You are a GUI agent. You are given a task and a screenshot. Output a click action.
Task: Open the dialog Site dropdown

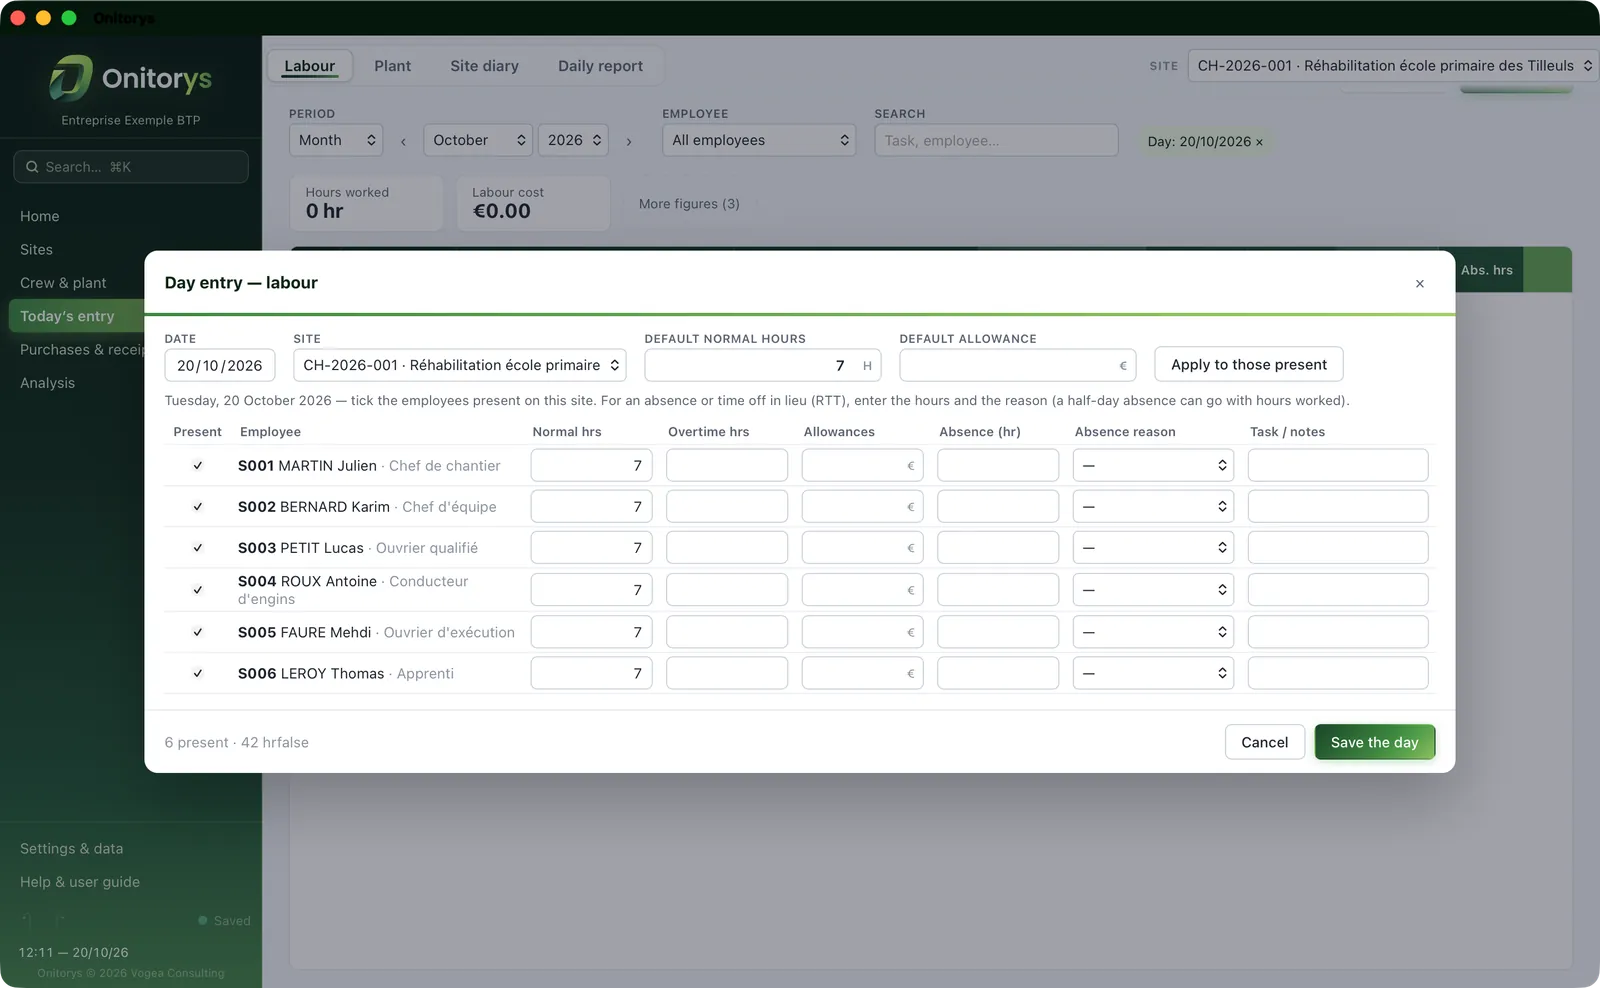click(460, 365)
